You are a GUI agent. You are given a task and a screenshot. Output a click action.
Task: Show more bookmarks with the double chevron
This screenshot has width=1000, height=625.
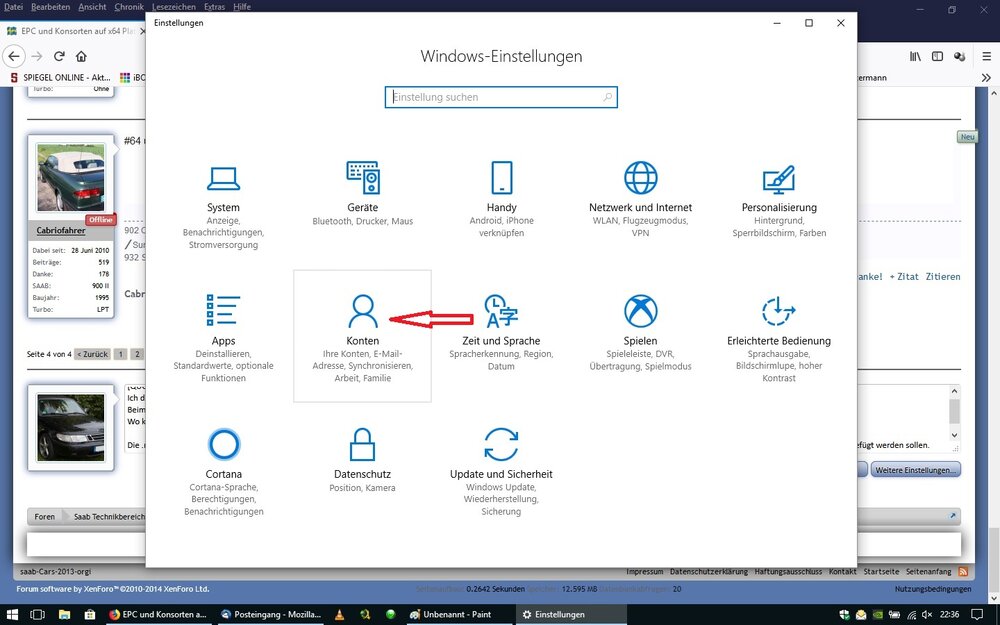click(986, 77)
